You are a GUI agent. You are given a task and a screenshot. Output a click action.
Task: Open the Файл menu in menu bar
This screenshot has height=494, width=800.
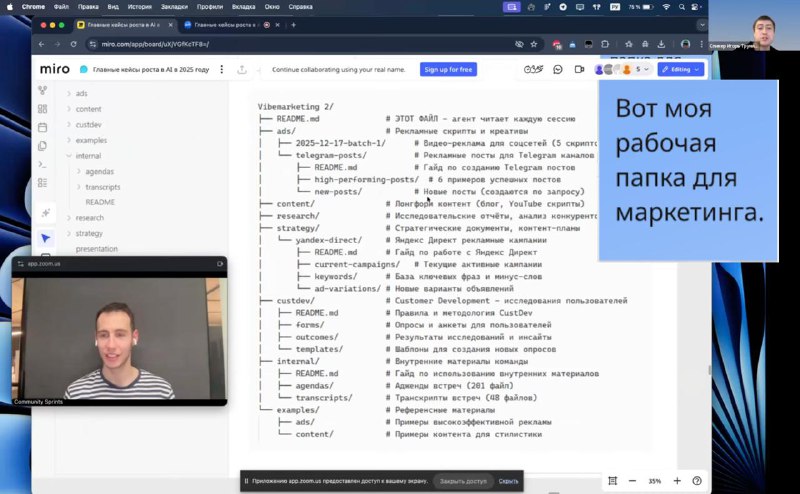pyautogui.click(x=61, y=7)
